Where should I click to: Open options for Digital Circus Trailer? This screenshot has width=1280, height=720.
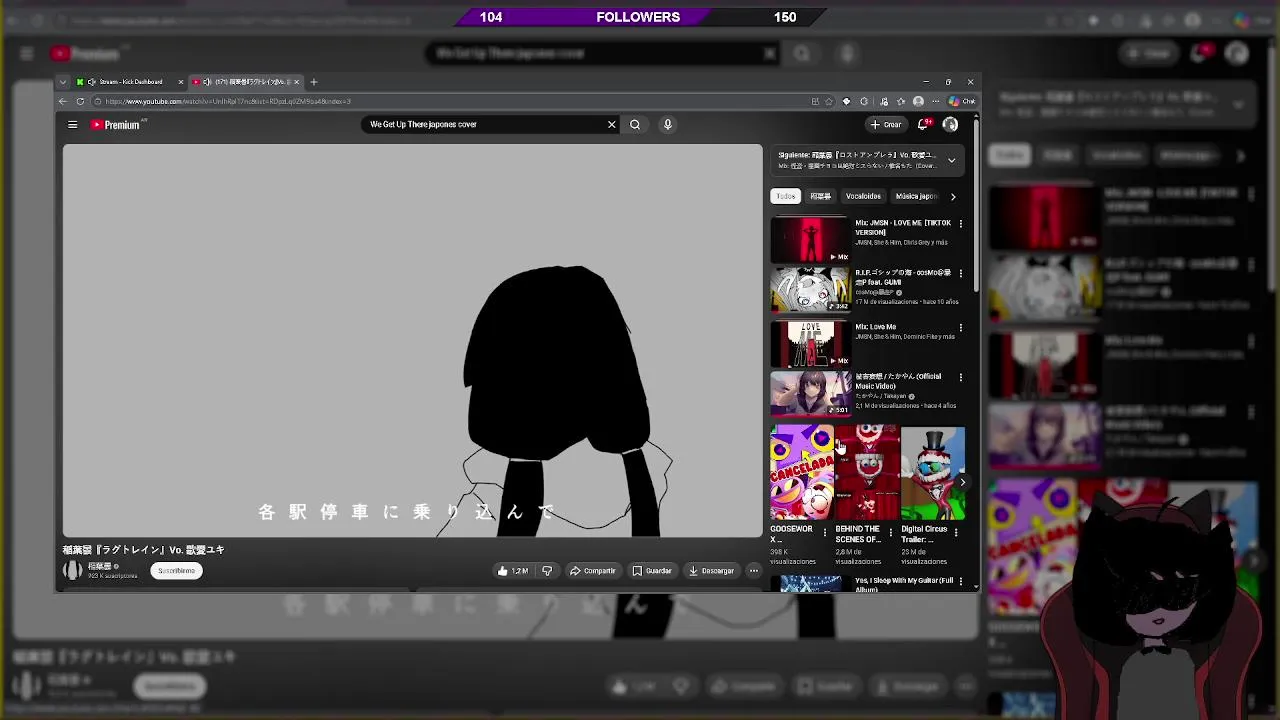click(x=956, y=533)
